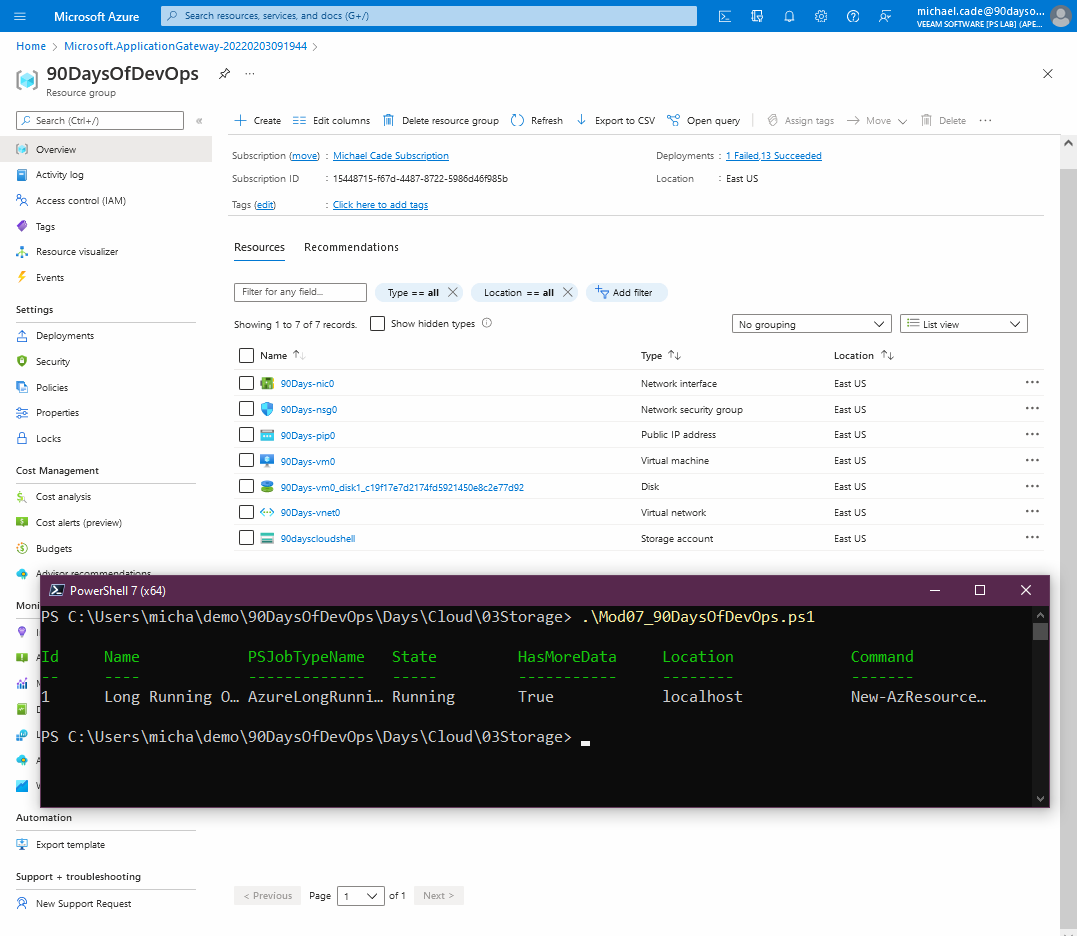
Task: Open more options for 90Days-vm0 row
Action: 1032,461
